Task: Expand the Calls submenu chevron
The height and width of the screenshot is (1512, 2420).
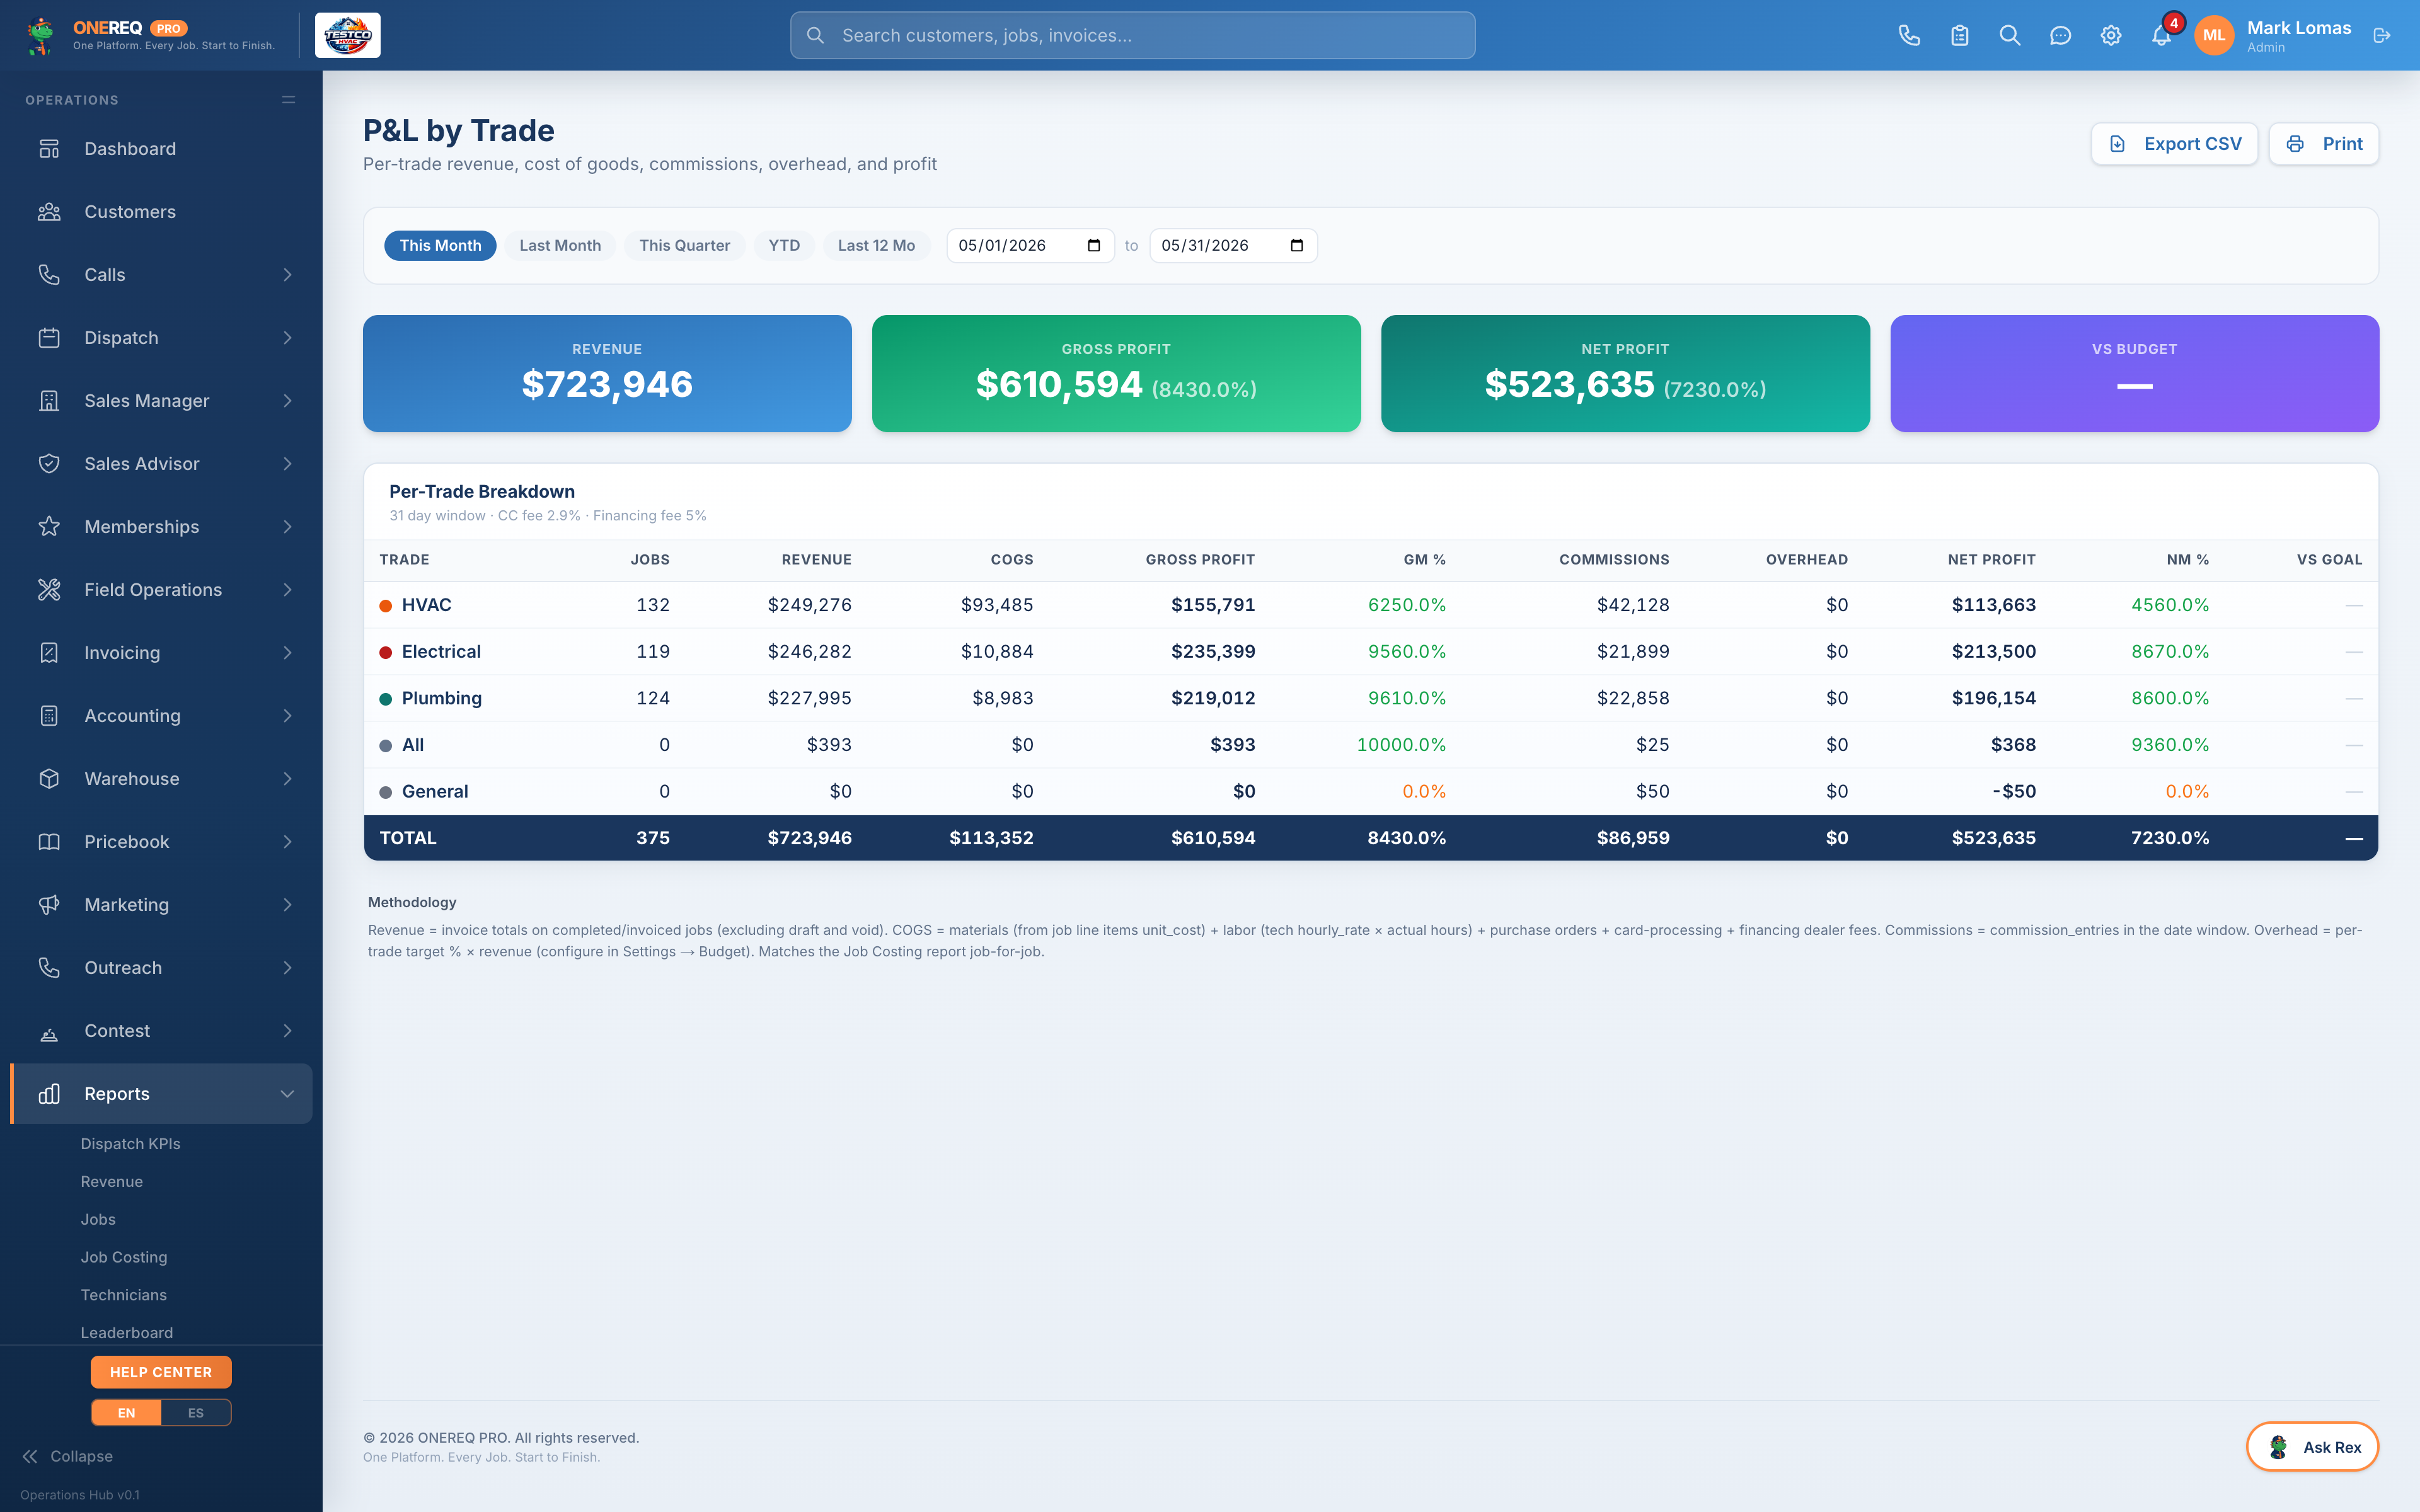Action: (288, 275)
